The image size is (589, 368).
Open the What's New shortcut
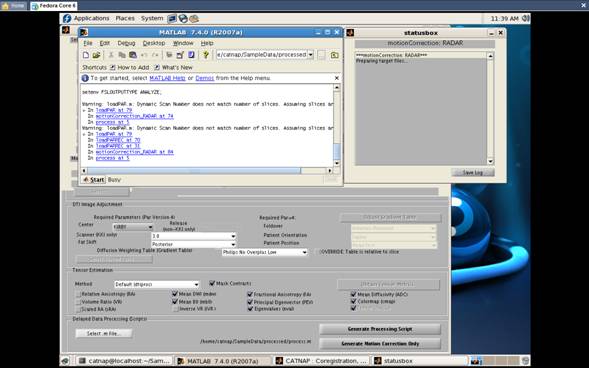pyautogui.click(x=173, y=68)
